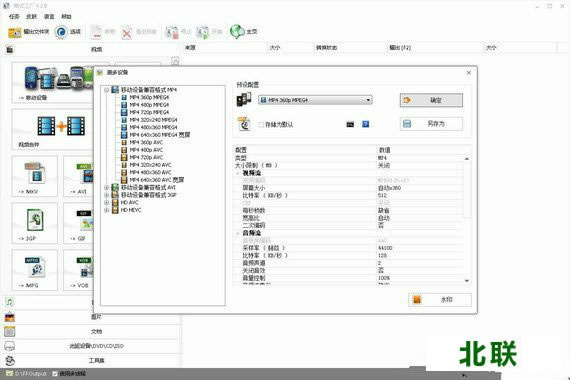Expand the 移动设备兼容格式 AVI tree node
Screen dimensions: 570x380
(x=107, y=188)
